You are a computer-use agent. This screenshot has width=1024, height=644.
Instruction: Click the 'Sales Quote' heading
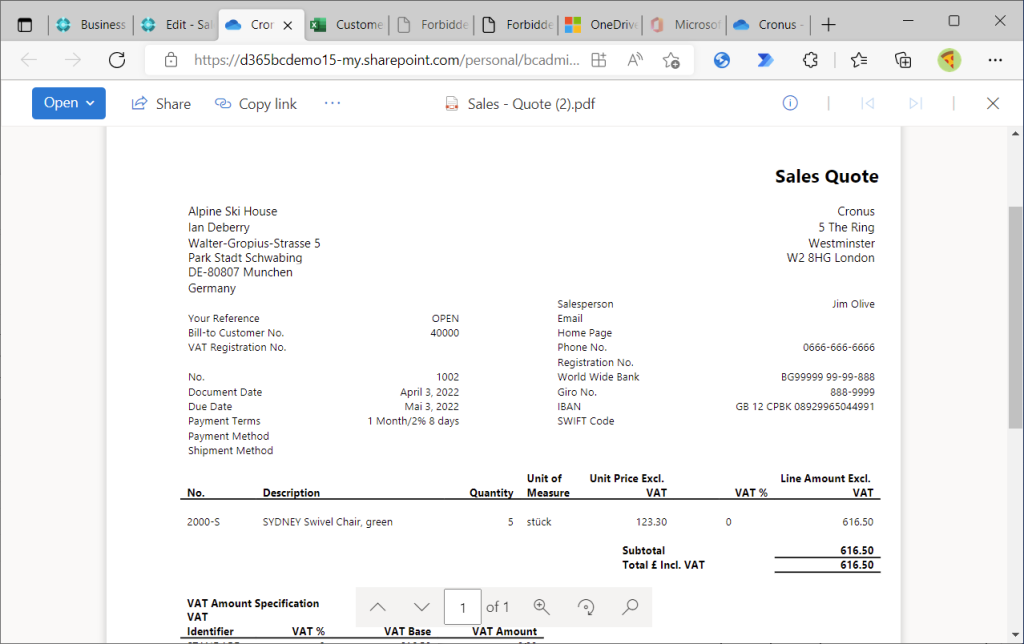827,176
